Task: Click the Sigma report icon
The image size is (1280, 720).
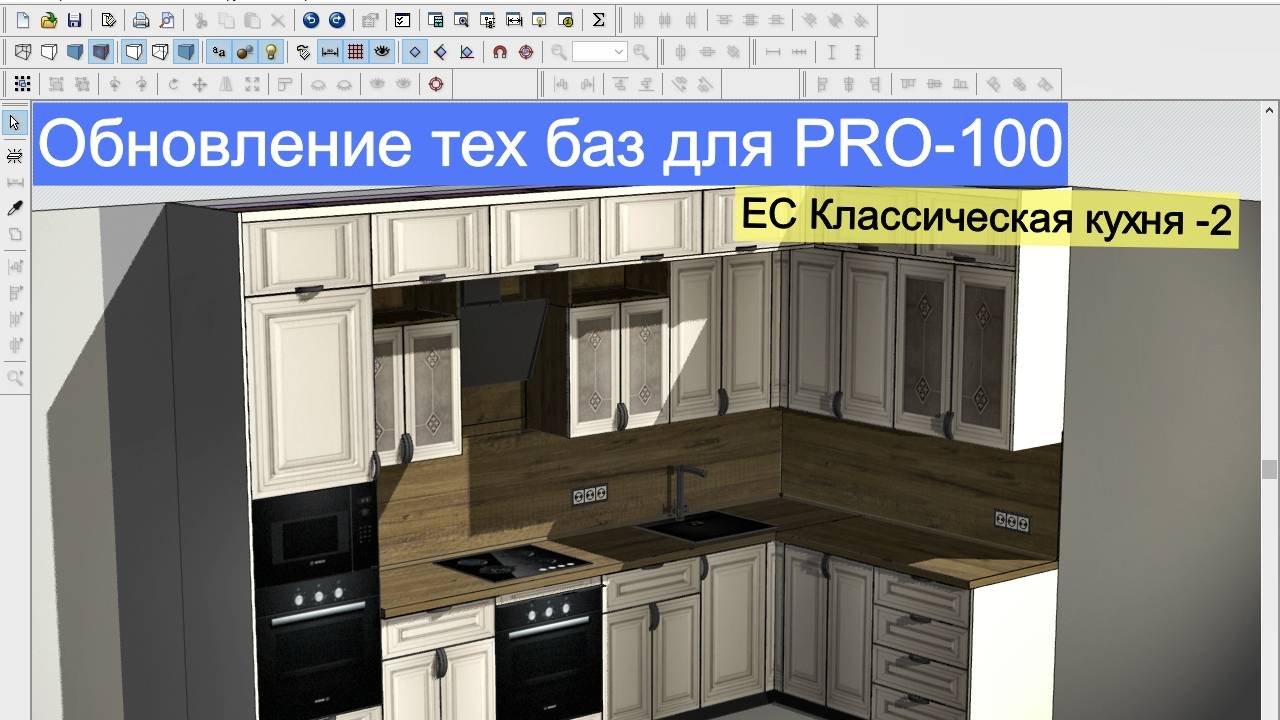Action: (x=598, y=20)
